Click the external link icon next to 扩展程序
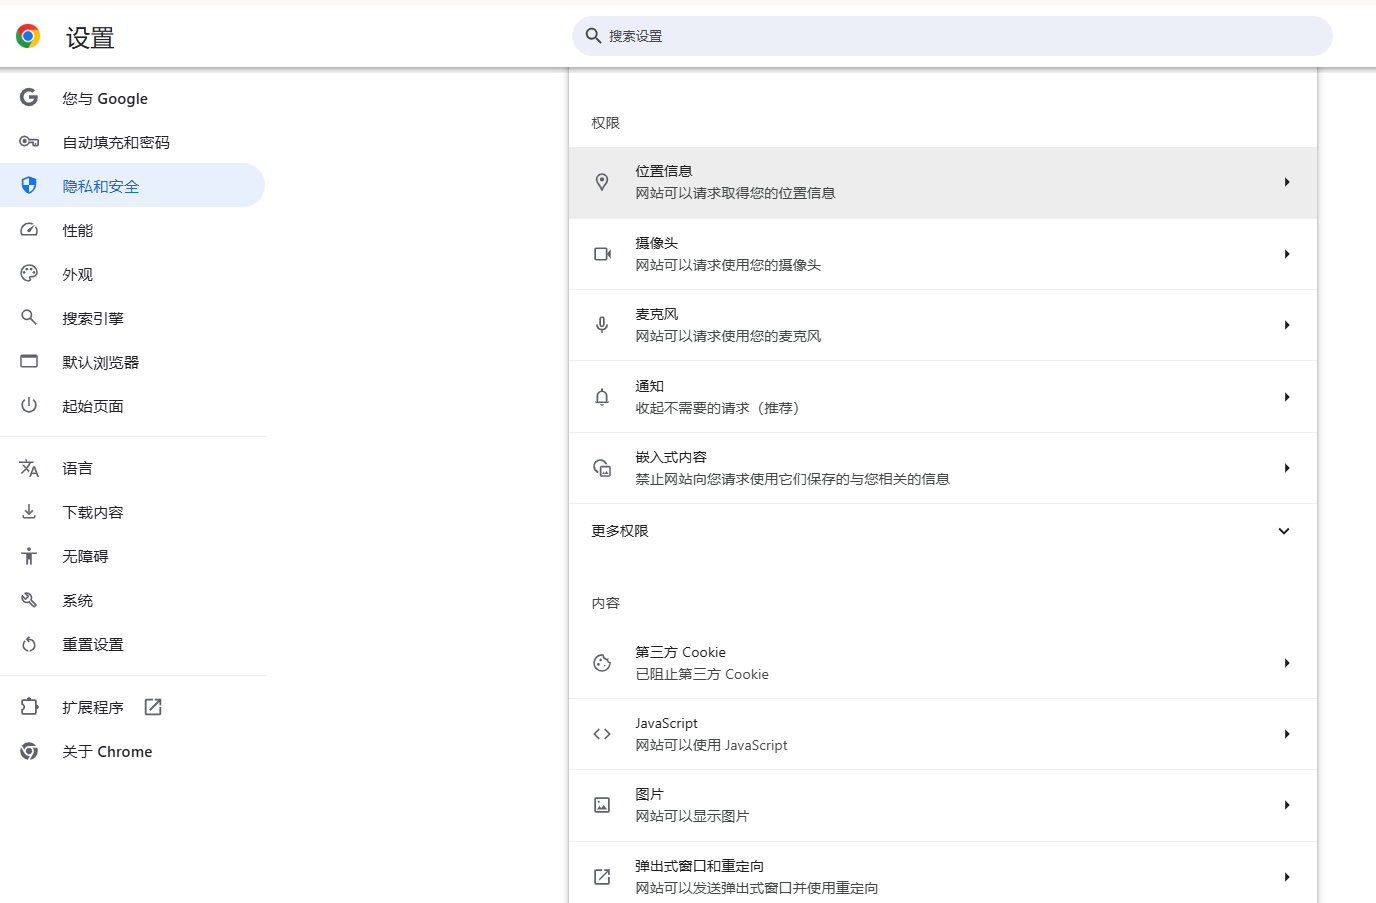The height and width of the screenshot is (903, 1376). 153,707
